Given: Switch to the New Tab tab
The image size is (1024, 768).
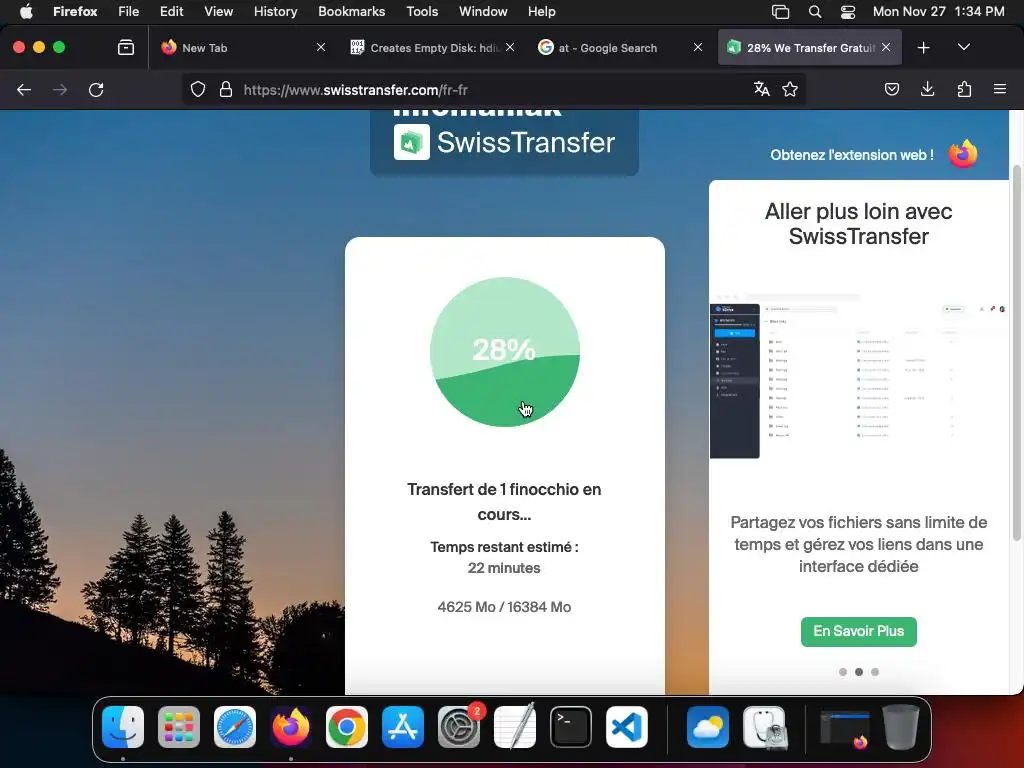Looking at the screenshot, I should tap(242, 48).
